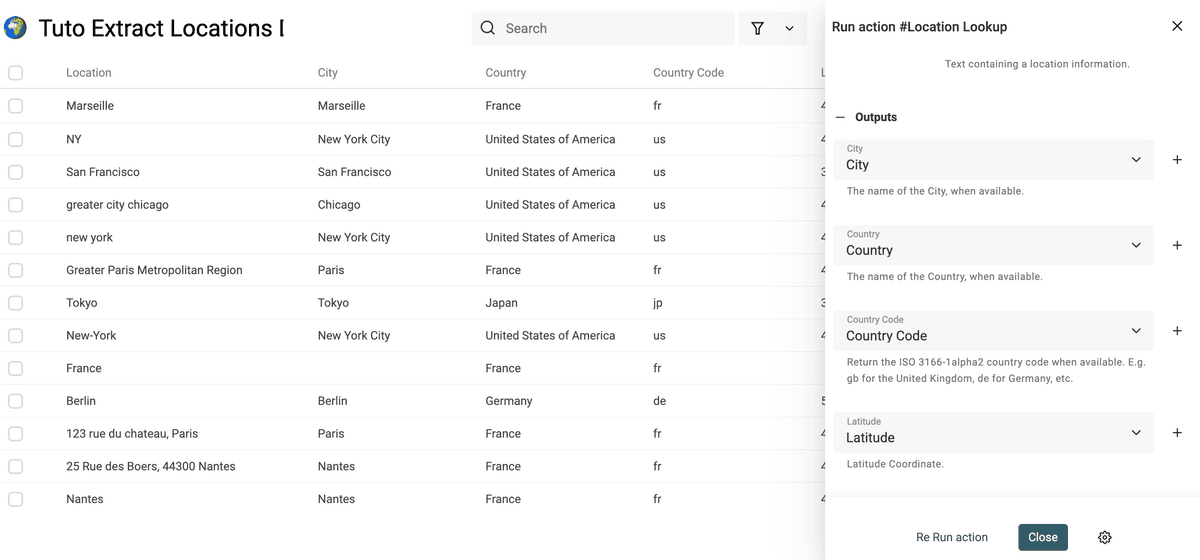The width and height of the screenshot is (1200, 560).
Task: Close the Run action panel with X
Action: (1177, 26)
